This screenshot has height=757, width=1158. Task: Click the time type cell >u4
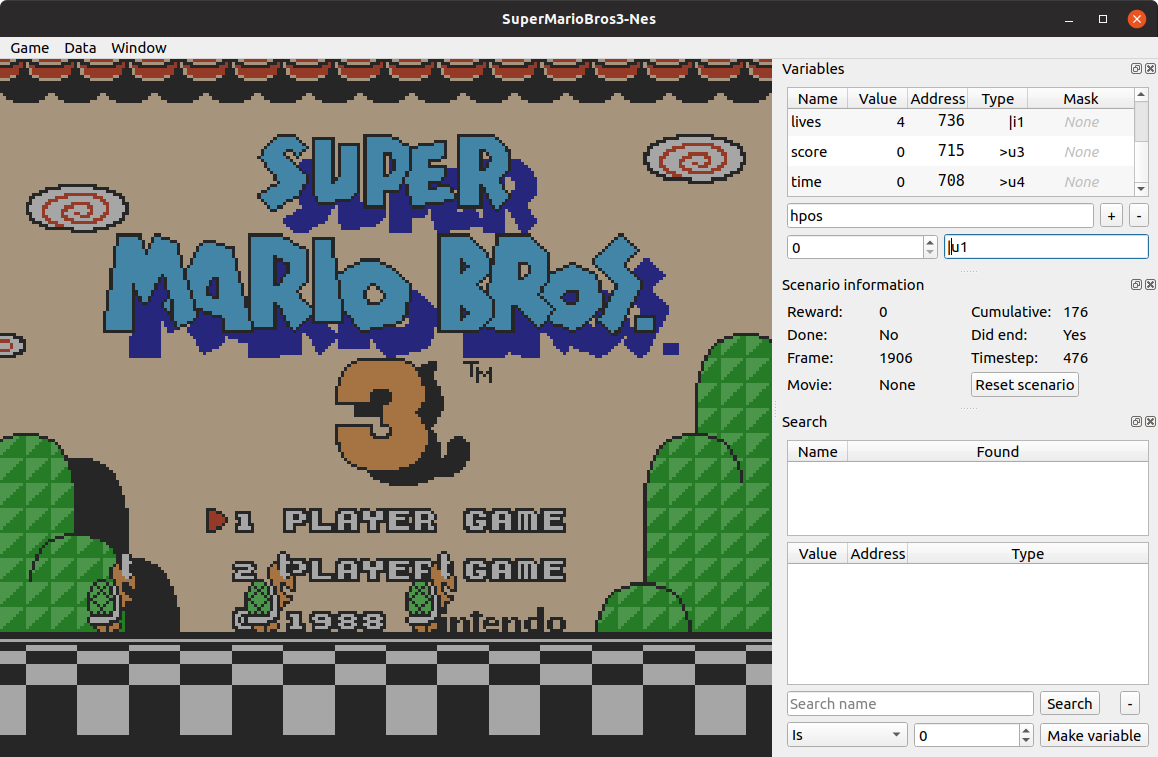[x=998, y=182]
